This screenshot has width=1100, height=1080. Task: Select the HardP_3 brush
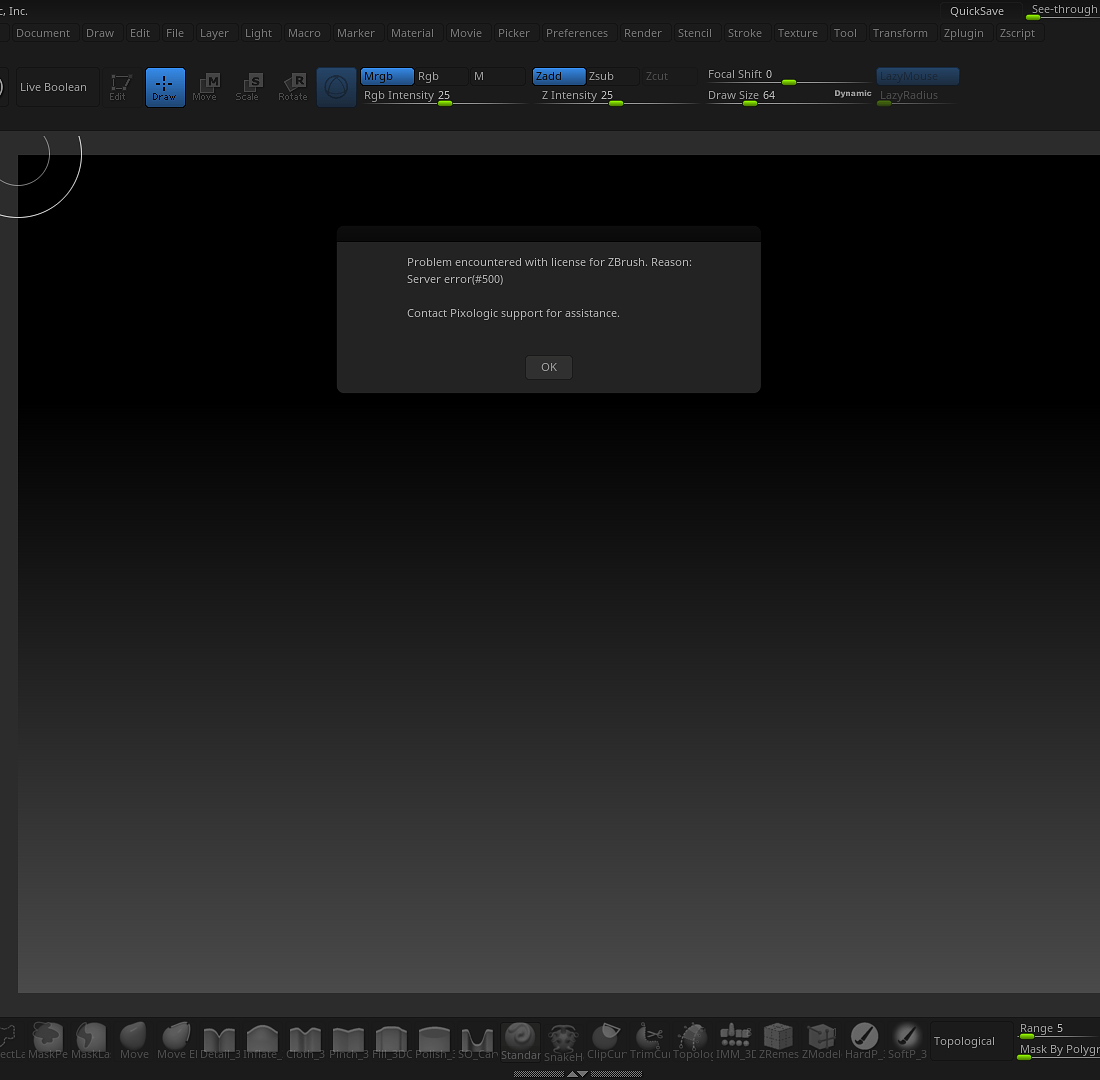coord(864,1040)
